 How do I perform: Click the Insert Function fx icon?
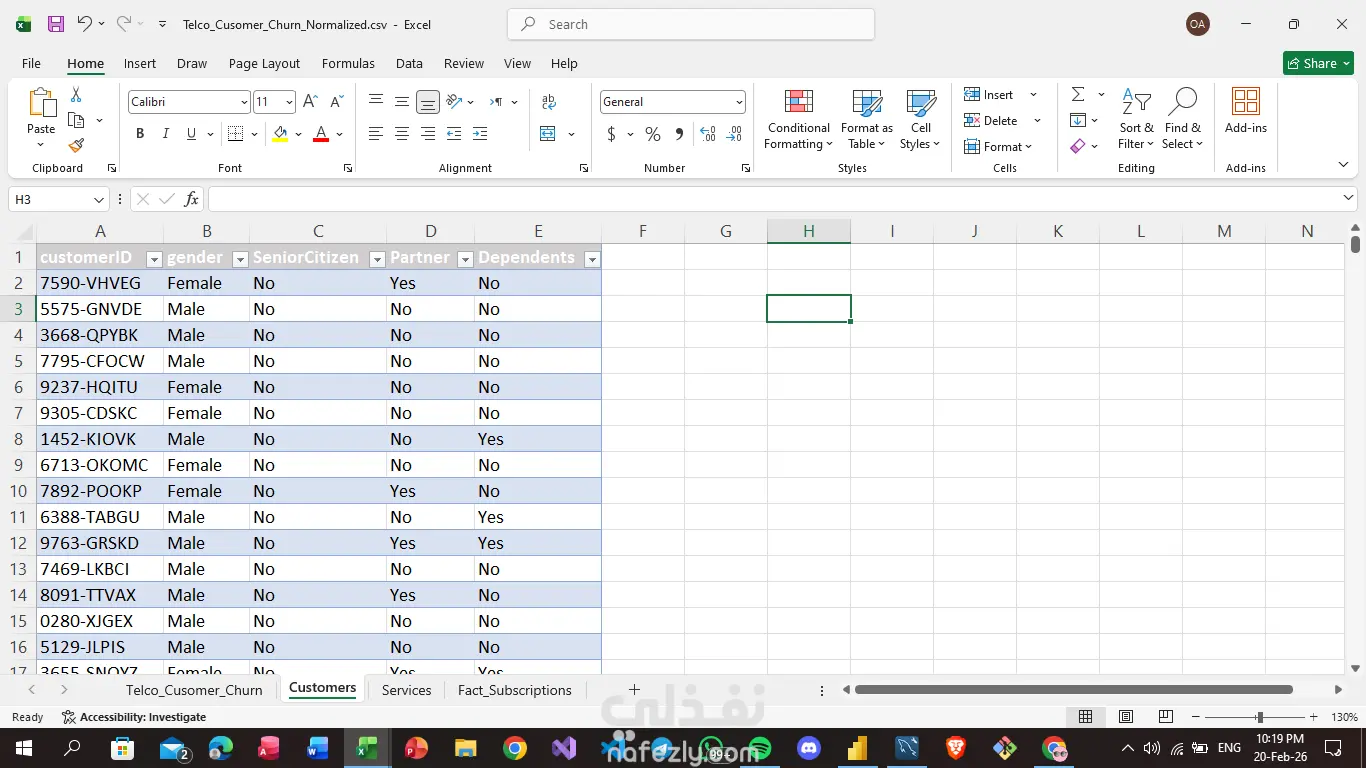(192, 199)
